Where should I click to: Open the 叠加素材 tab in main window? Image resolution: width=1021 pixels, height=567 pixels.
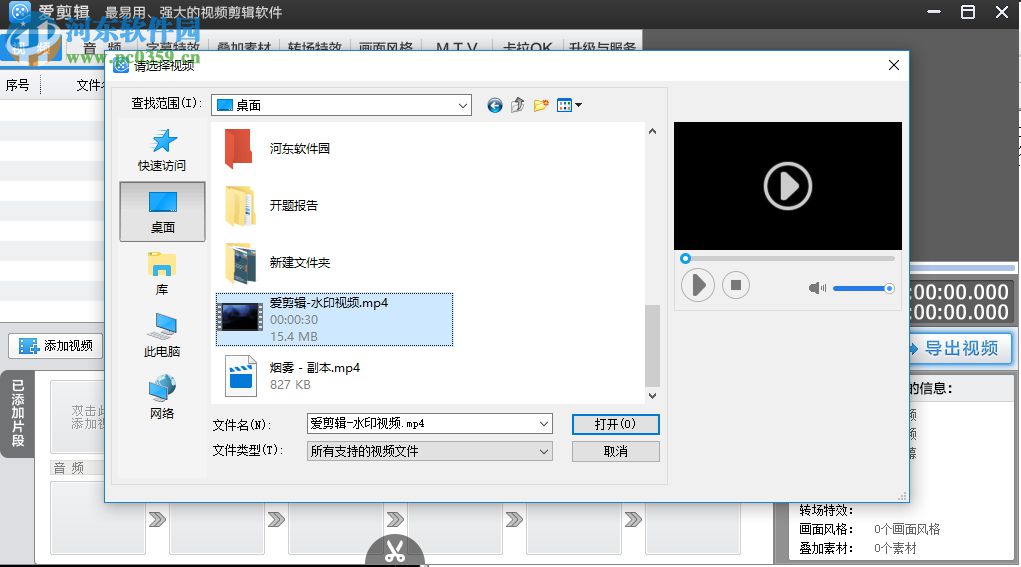[x=244, y=47]
